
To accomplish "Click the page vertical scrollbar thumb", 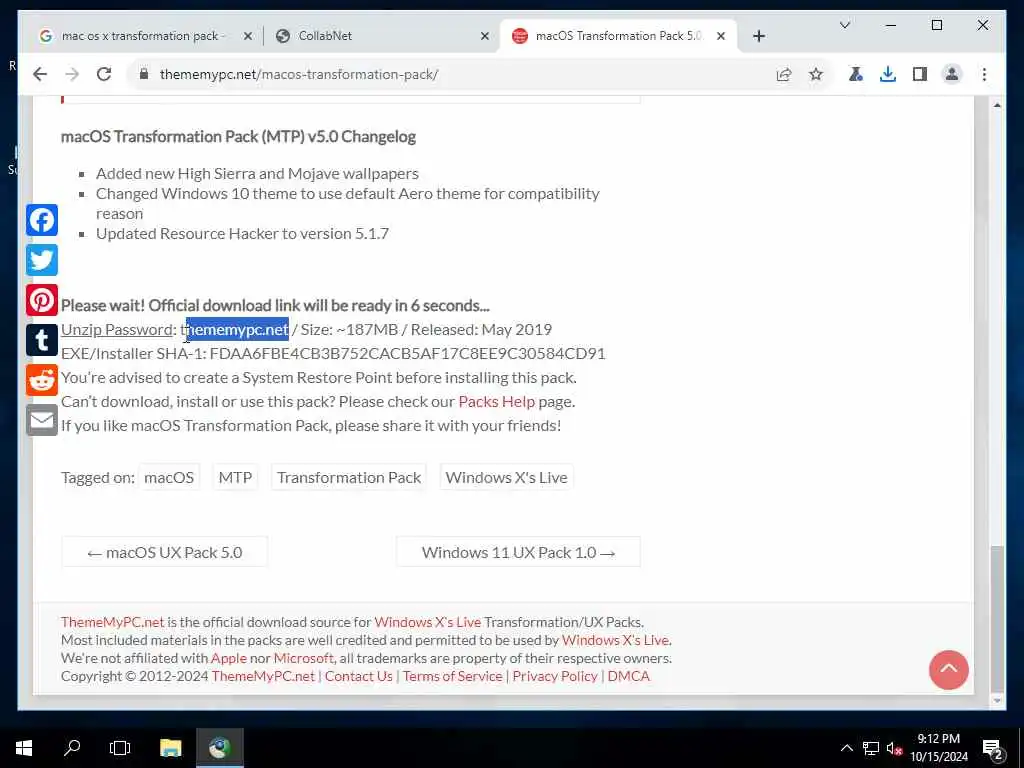I will tap(997, 618).
